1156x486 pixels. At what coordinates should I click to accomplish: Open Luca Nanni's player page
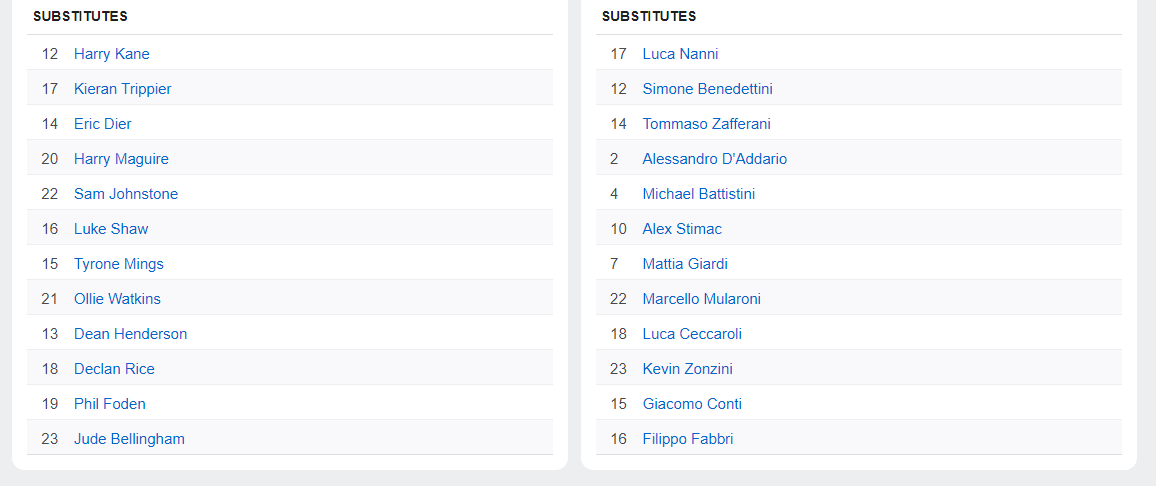point(680,54)
